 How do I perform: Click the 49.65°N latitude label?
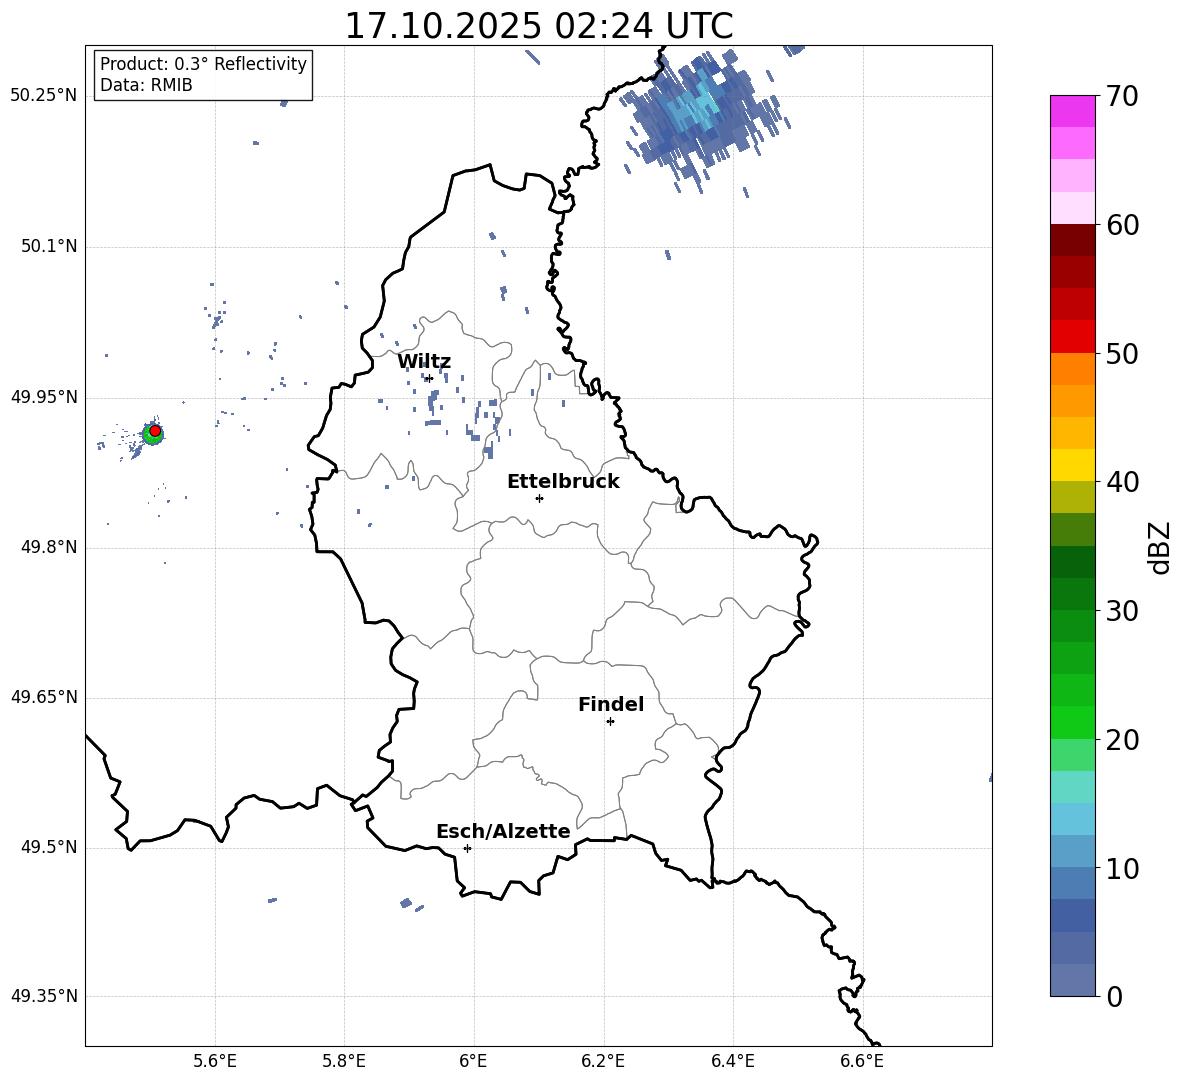pyautogui.click(x=43, y=697)
